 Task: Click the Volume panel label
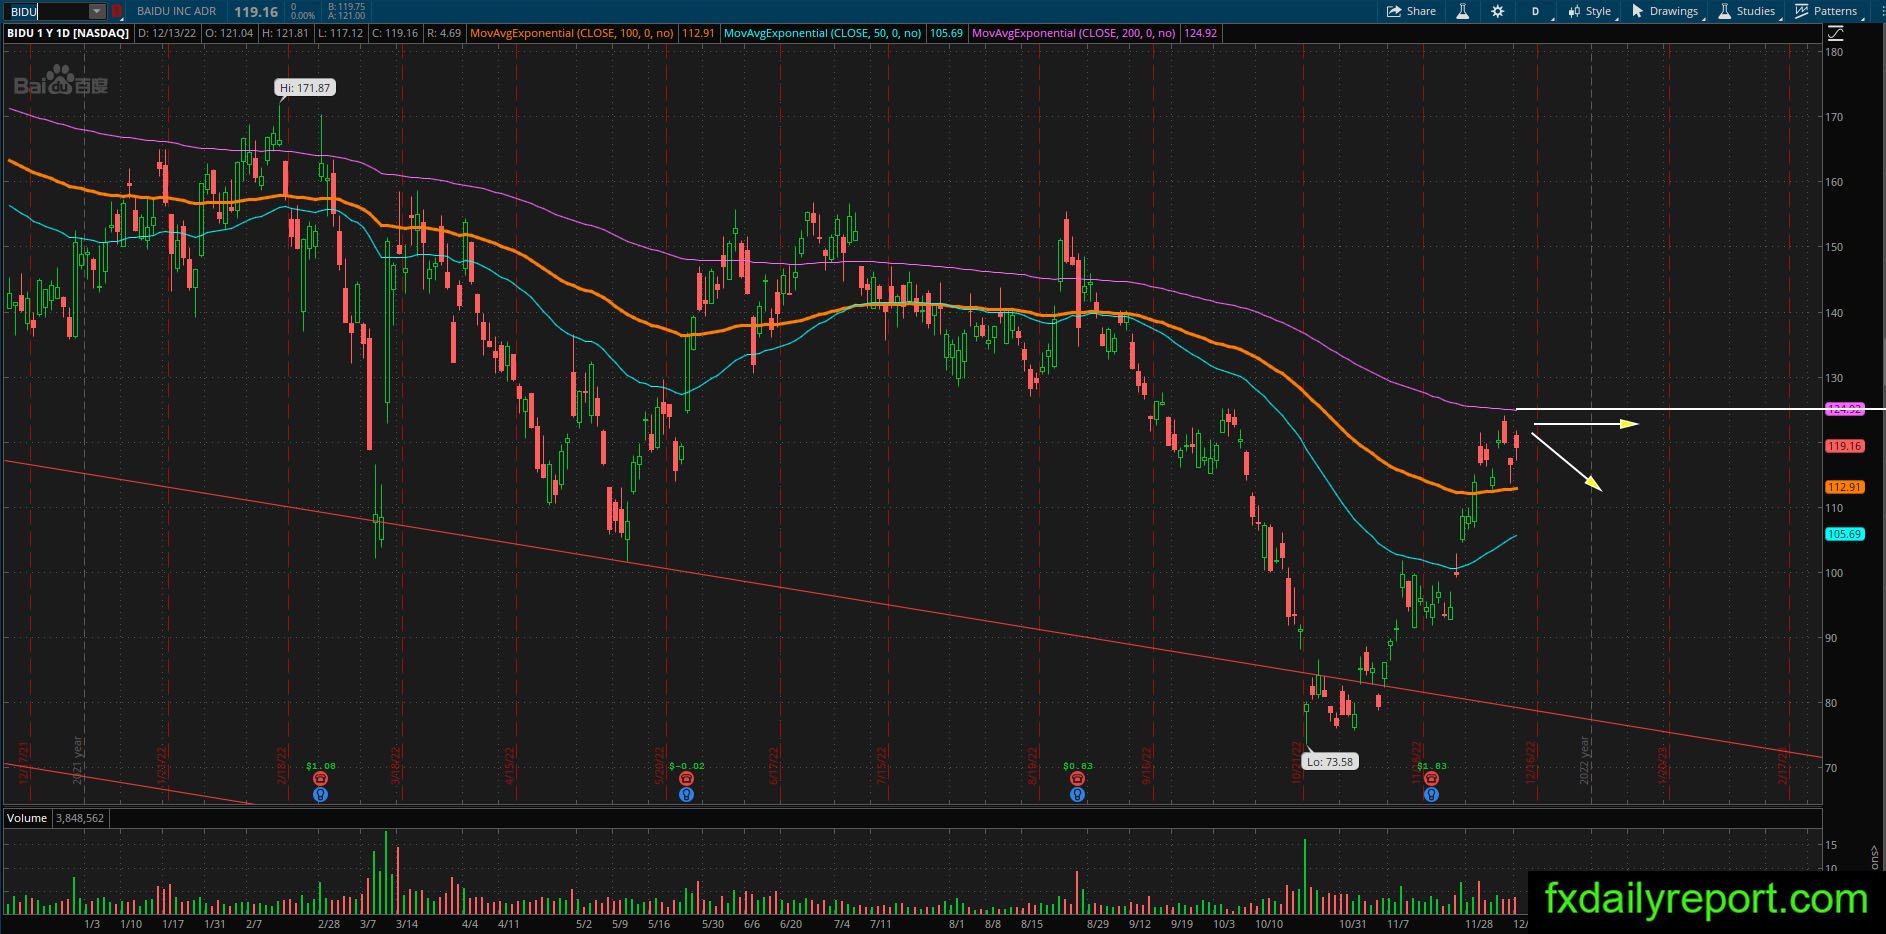27,818
